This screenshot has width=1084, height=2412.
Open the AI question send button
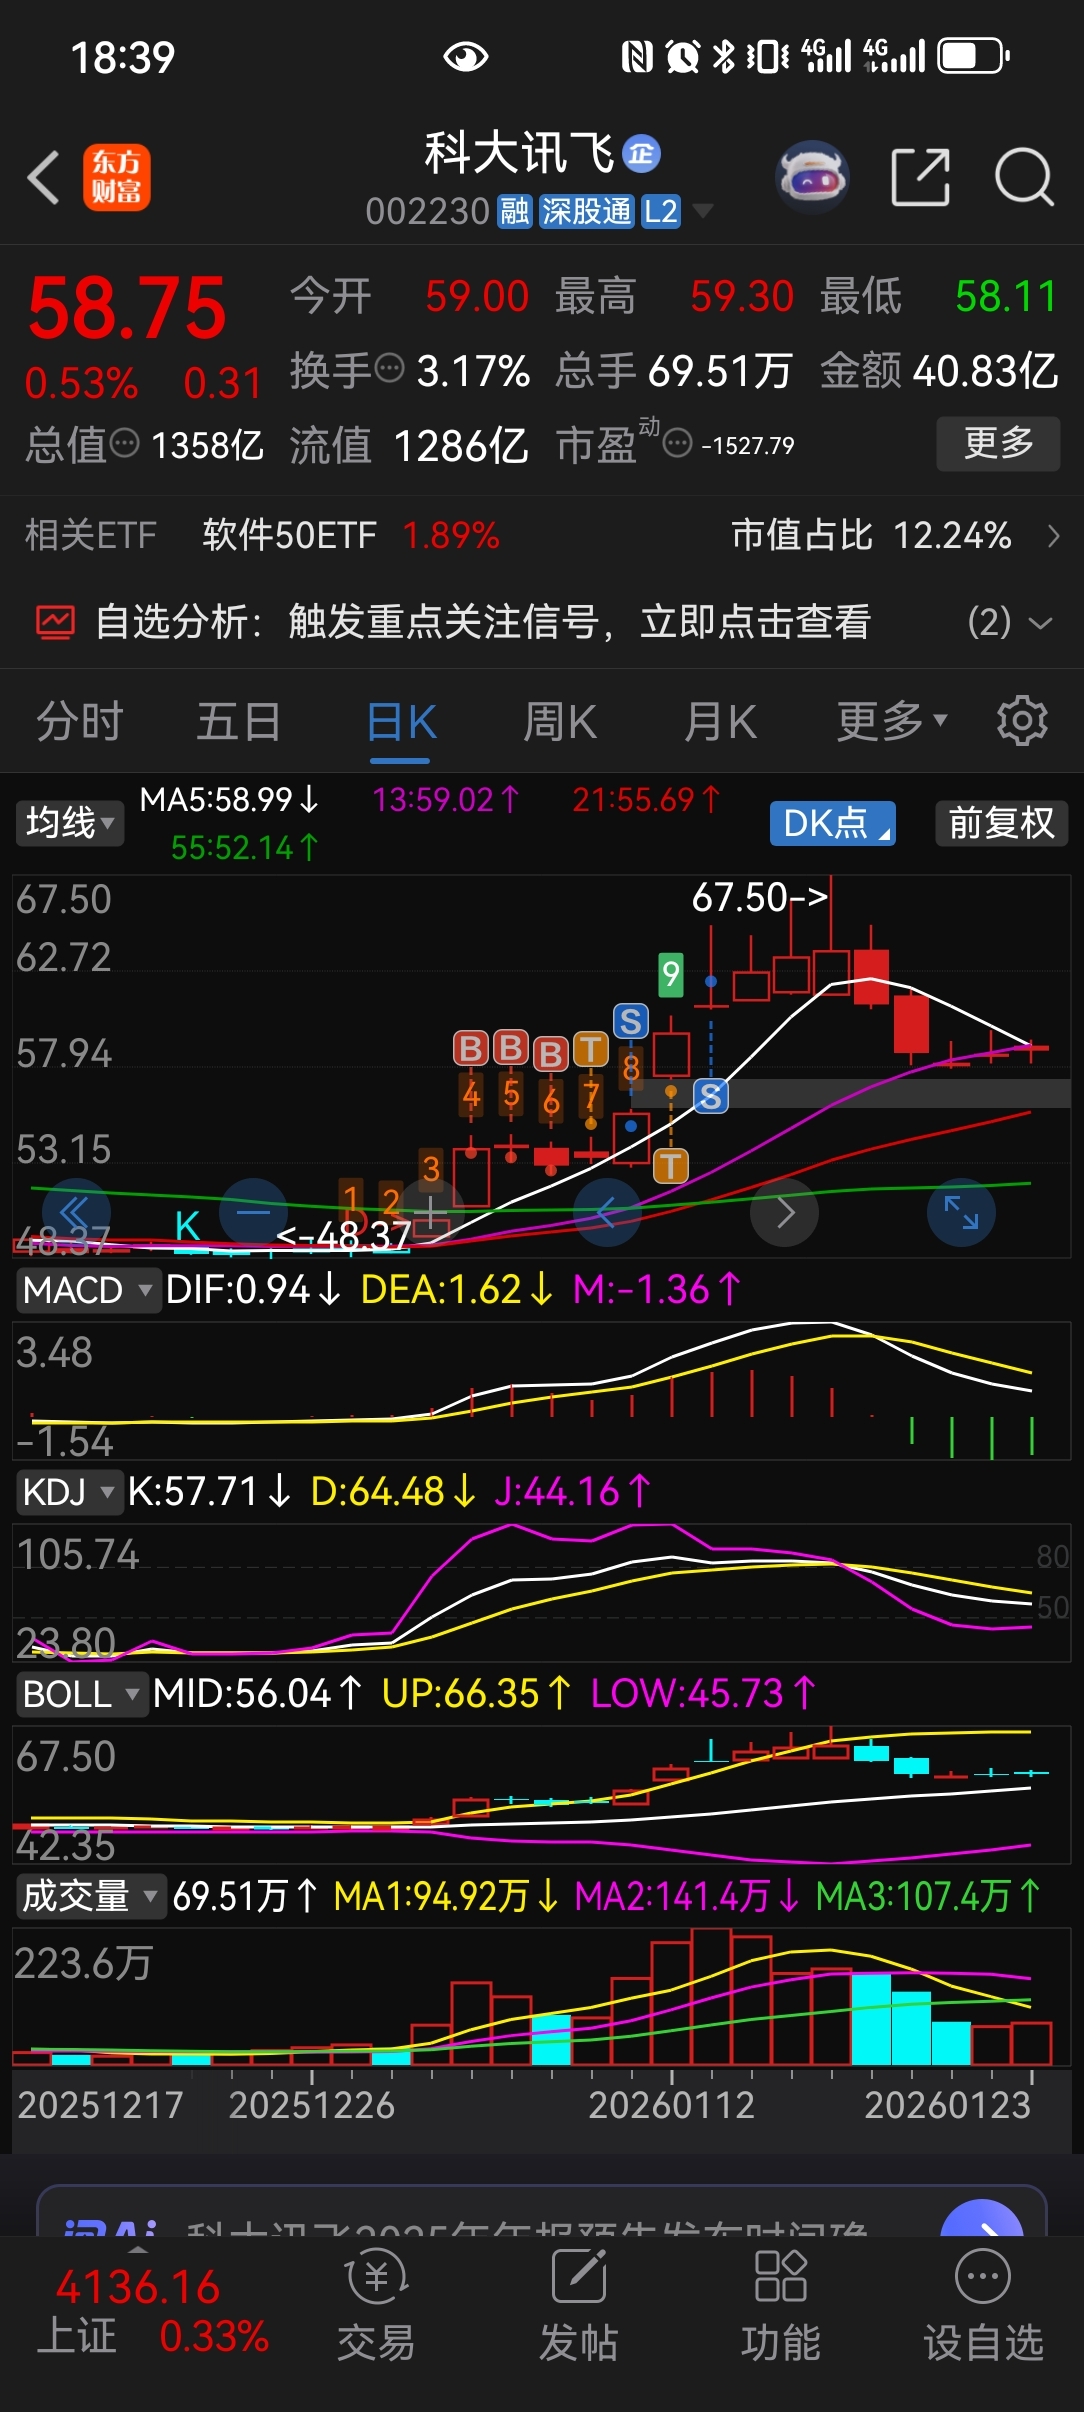point(982,2218)
